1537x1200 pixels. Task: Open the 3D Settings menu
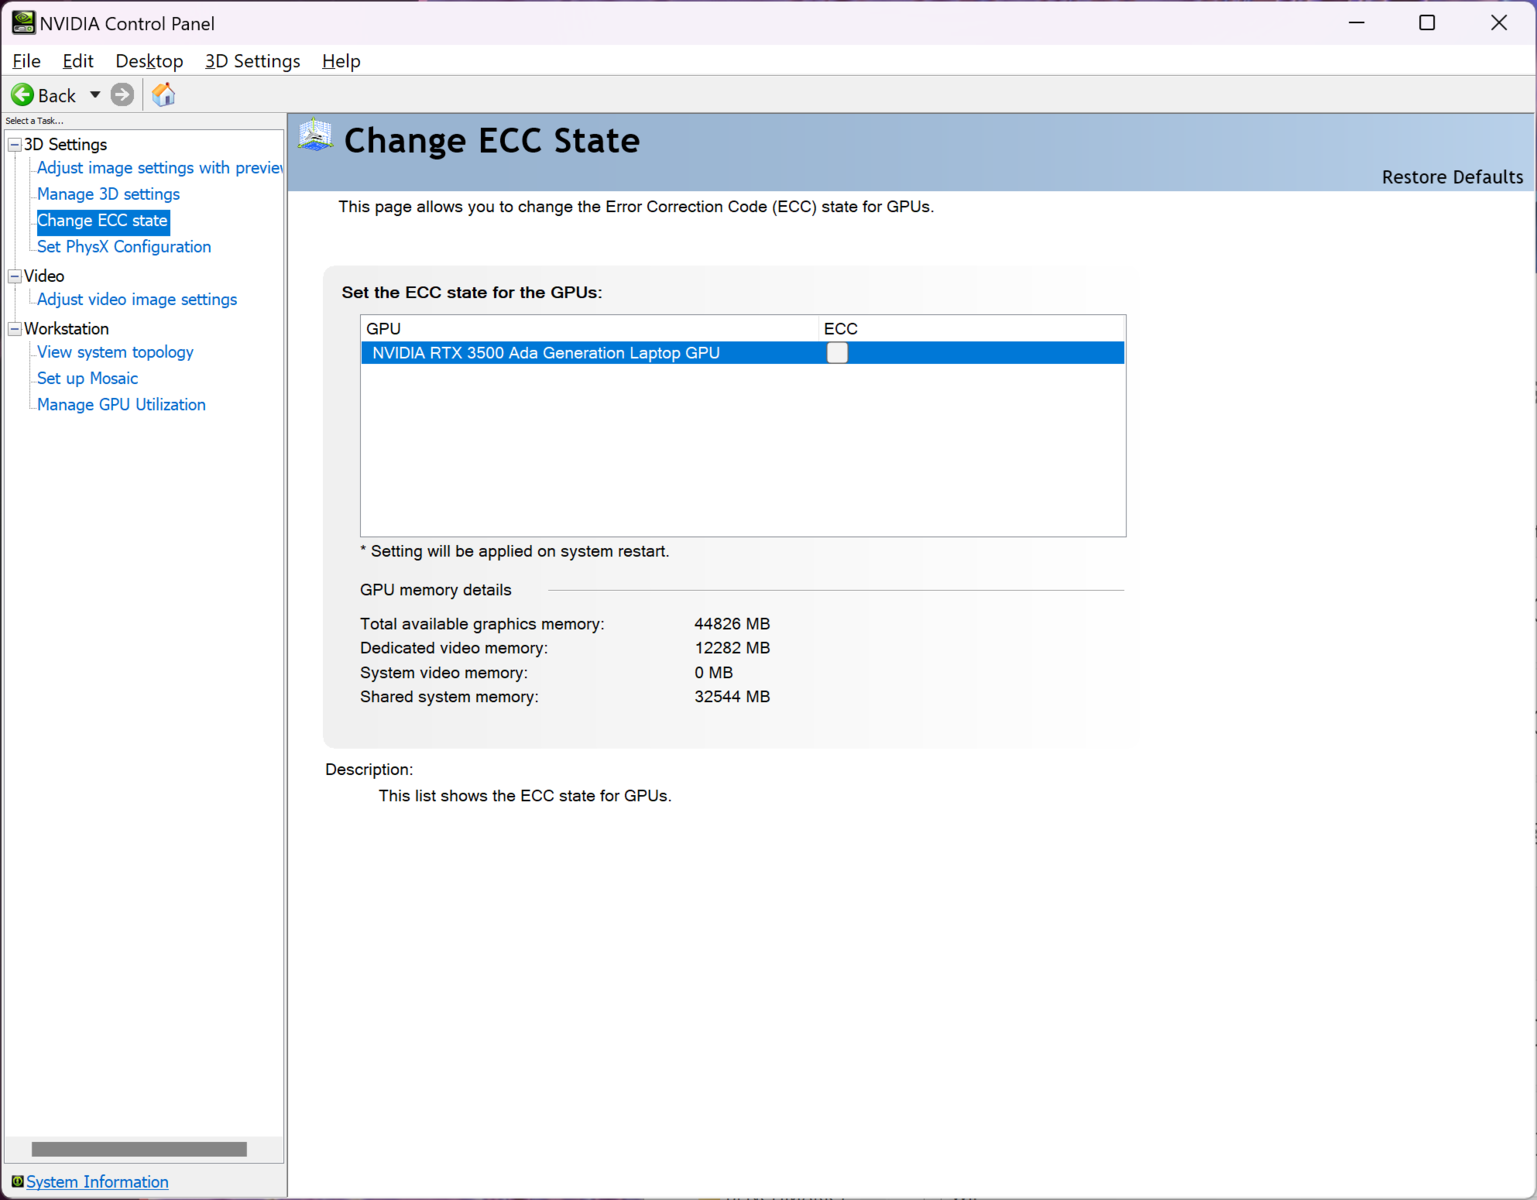253,61
